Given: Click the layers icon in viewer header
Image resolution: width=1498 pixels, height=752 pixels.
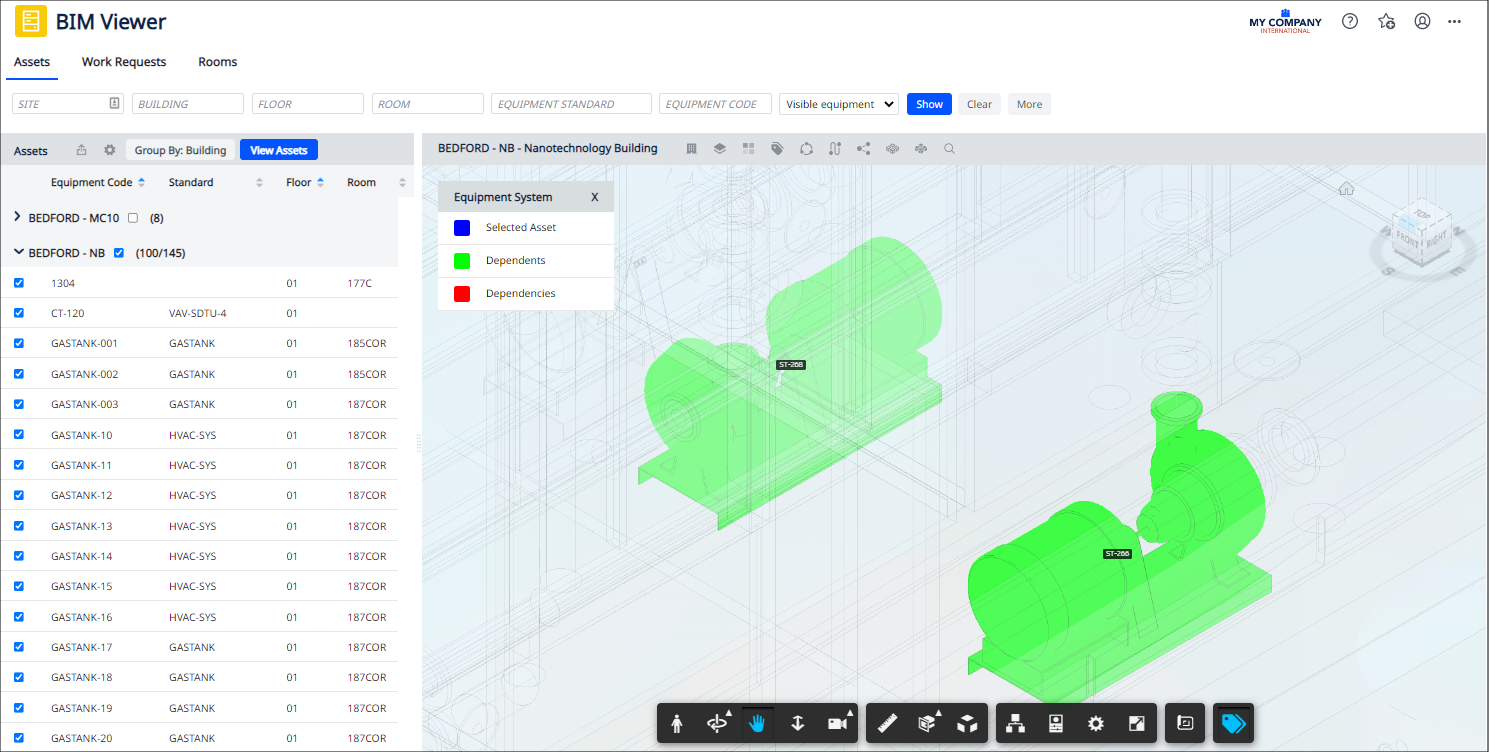Looking at the screenshot, I should (x=719, y=149).
